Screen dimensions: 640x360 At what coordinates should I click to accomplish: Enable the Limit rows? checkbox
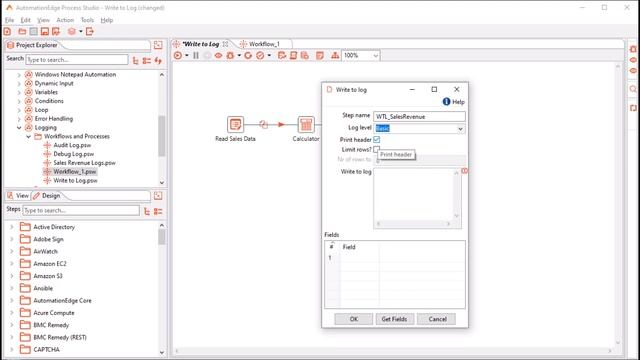pyautogui.click(x=377, y=149)
